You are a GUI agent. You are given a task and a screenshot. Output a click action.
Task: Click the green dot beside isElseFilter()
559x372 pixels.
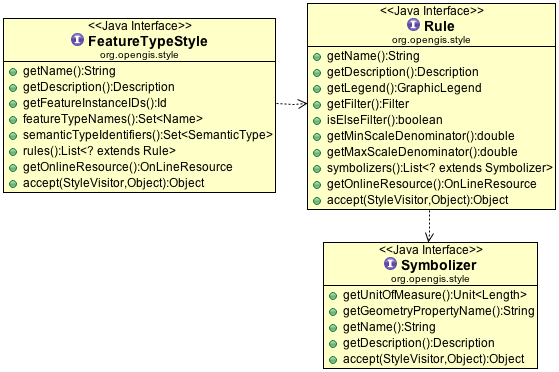click(x=317, y=121)
